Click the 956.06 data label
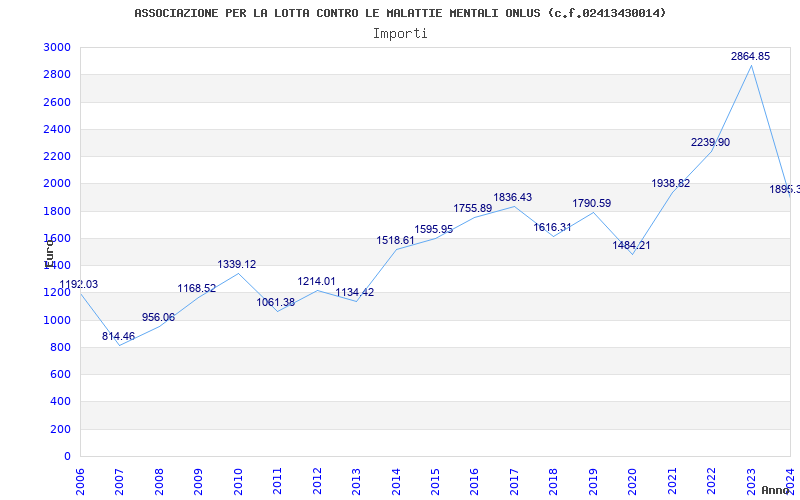 click(158, 318)
